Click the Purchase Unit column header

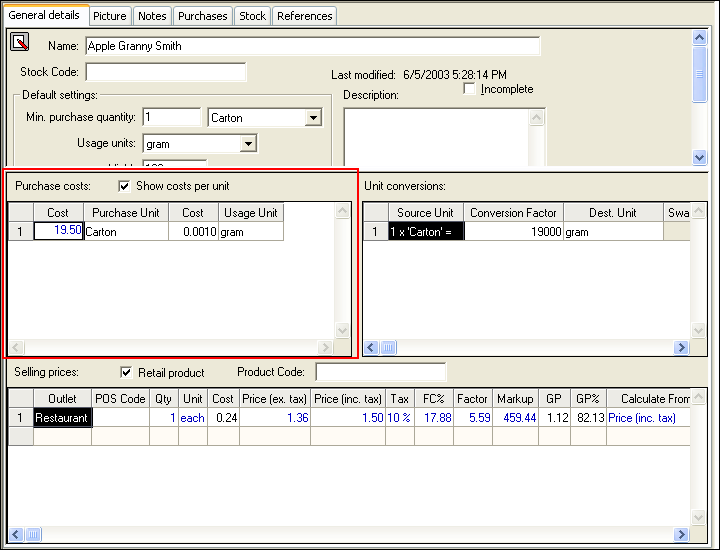pos(126,213)
